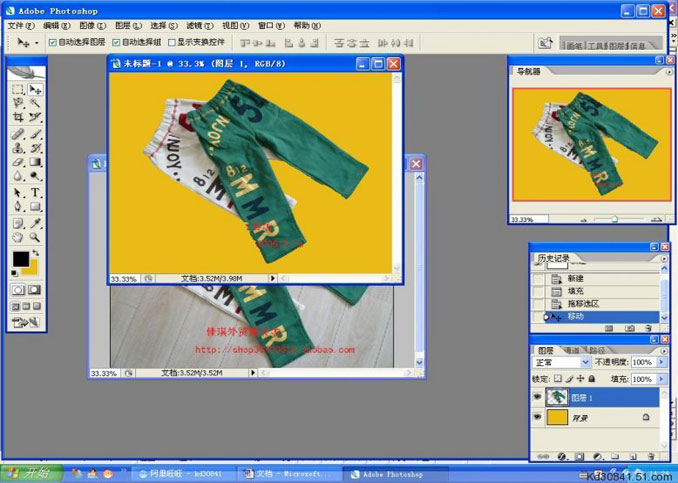Switch to Standard editing mode

tap(18, 290)
